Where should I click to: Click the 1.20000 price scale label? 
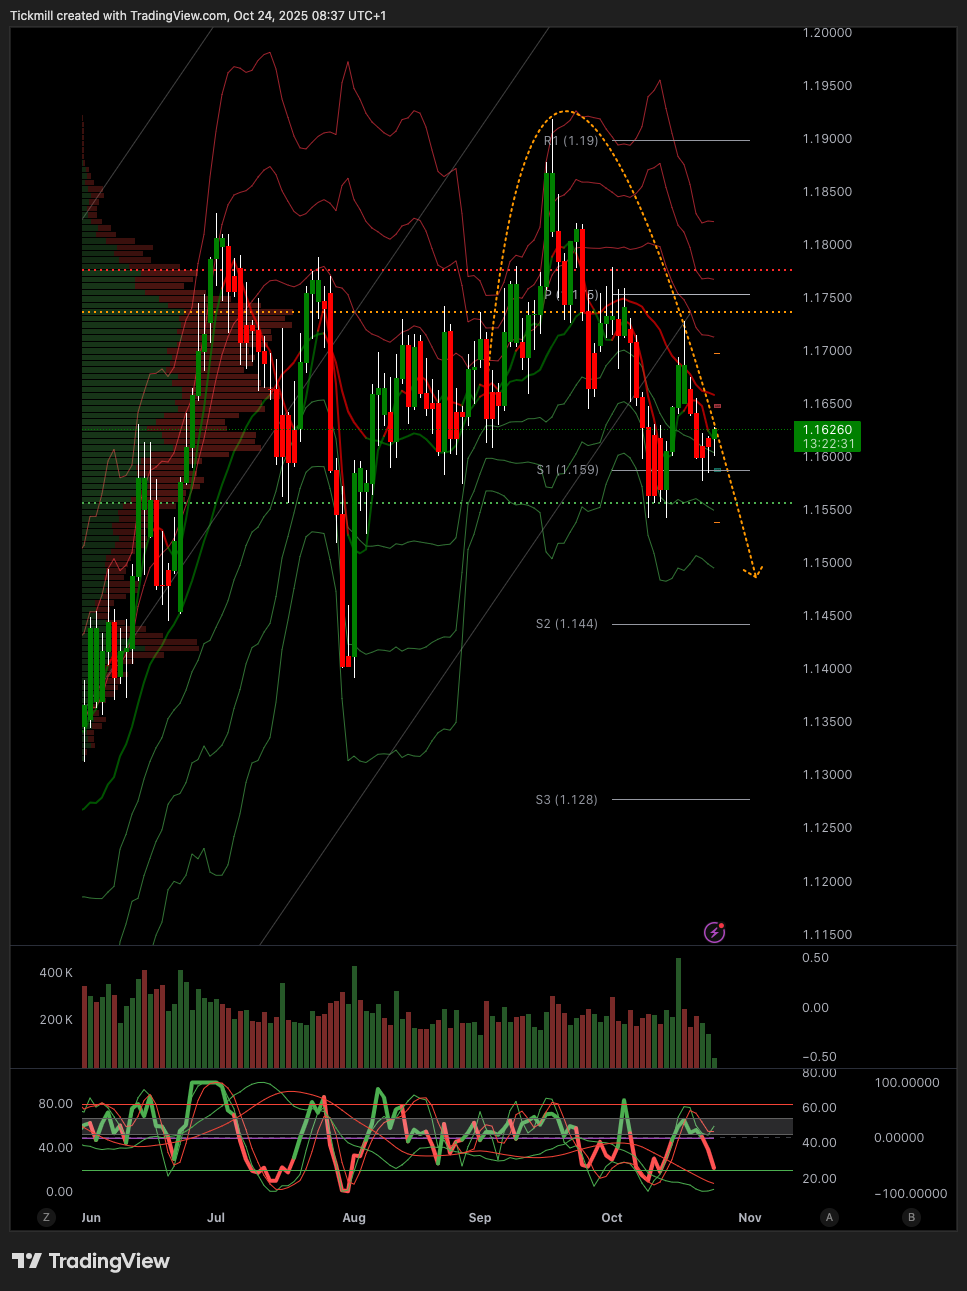[x=827, y=33]
